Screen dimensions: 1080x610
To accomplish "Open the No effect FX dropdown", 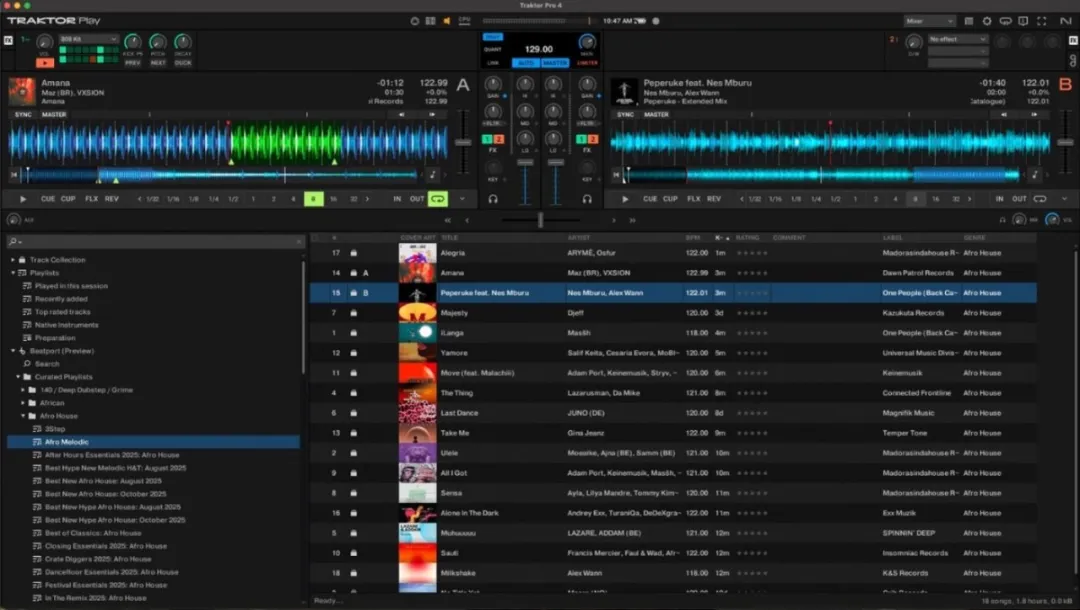I will (x=957, y=39).
